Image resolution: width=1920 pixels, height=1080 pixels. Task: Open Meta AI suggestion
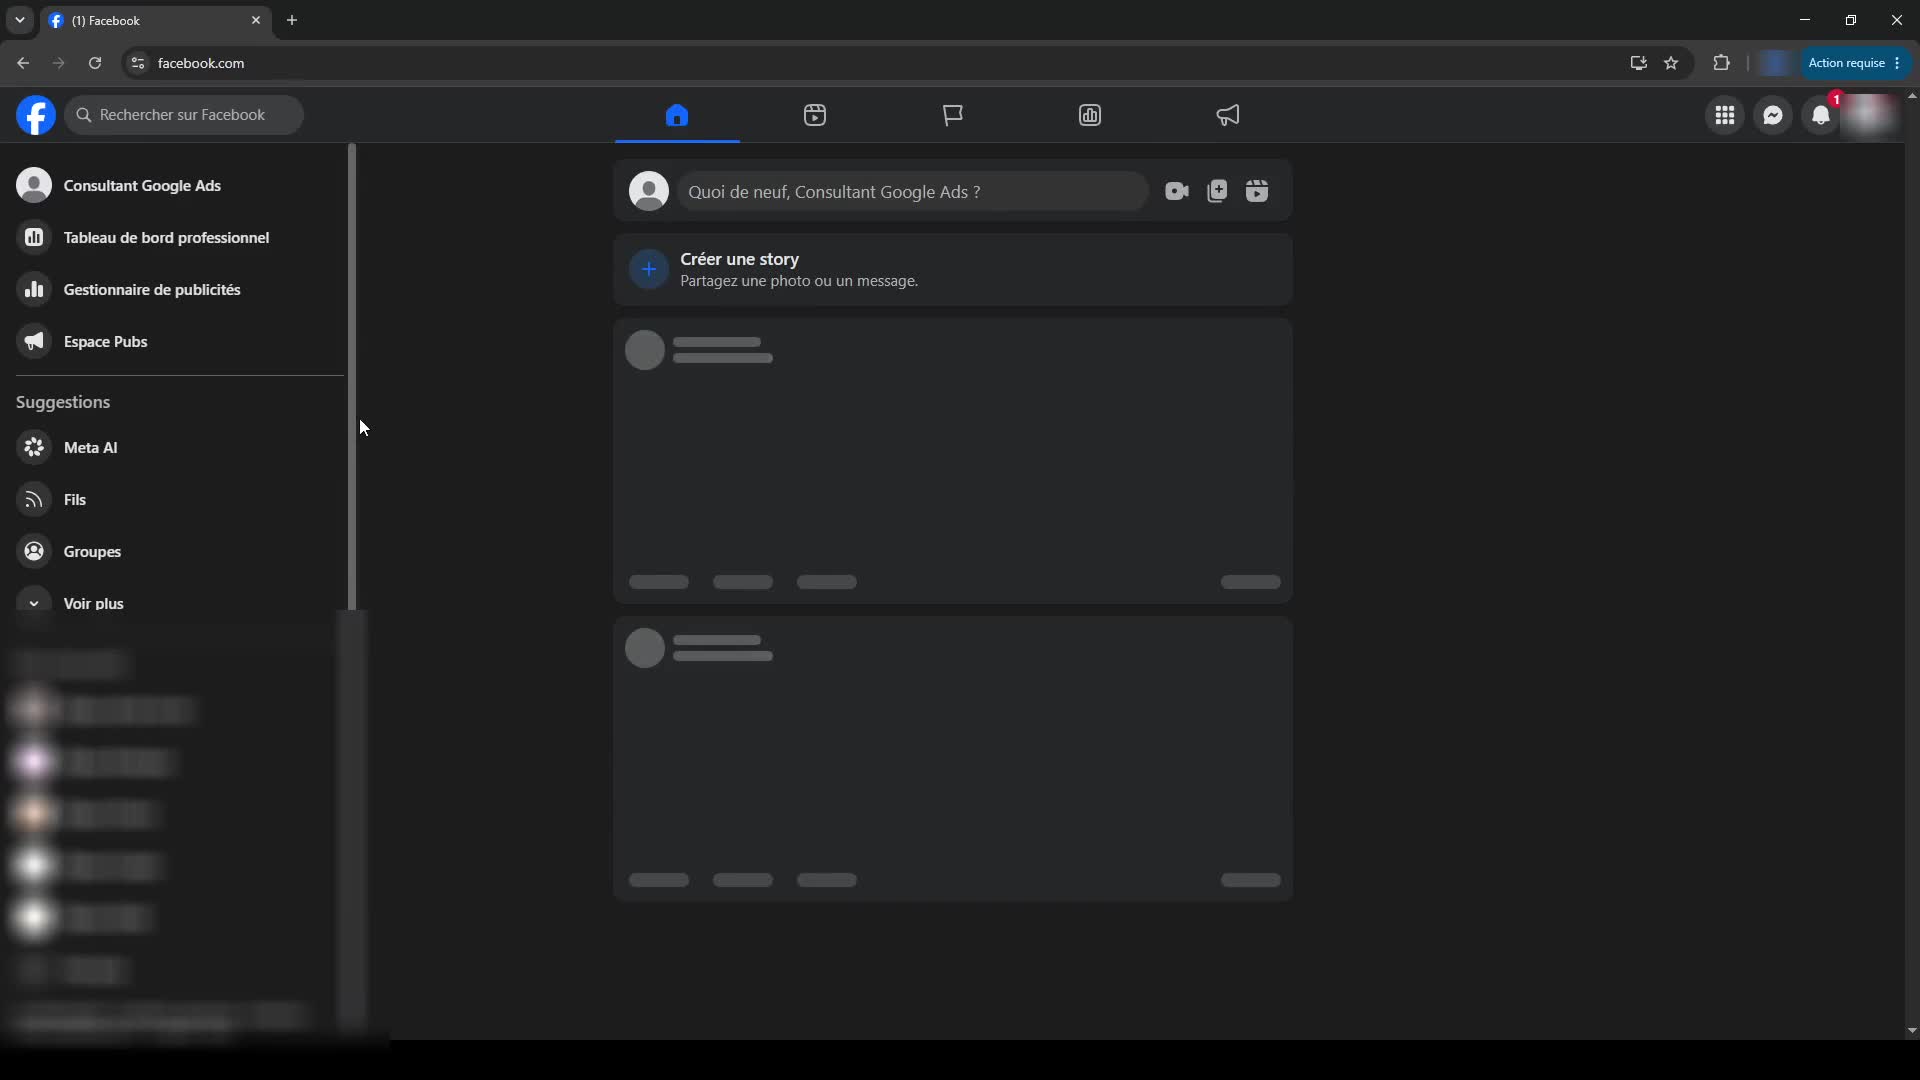(176, 447)
